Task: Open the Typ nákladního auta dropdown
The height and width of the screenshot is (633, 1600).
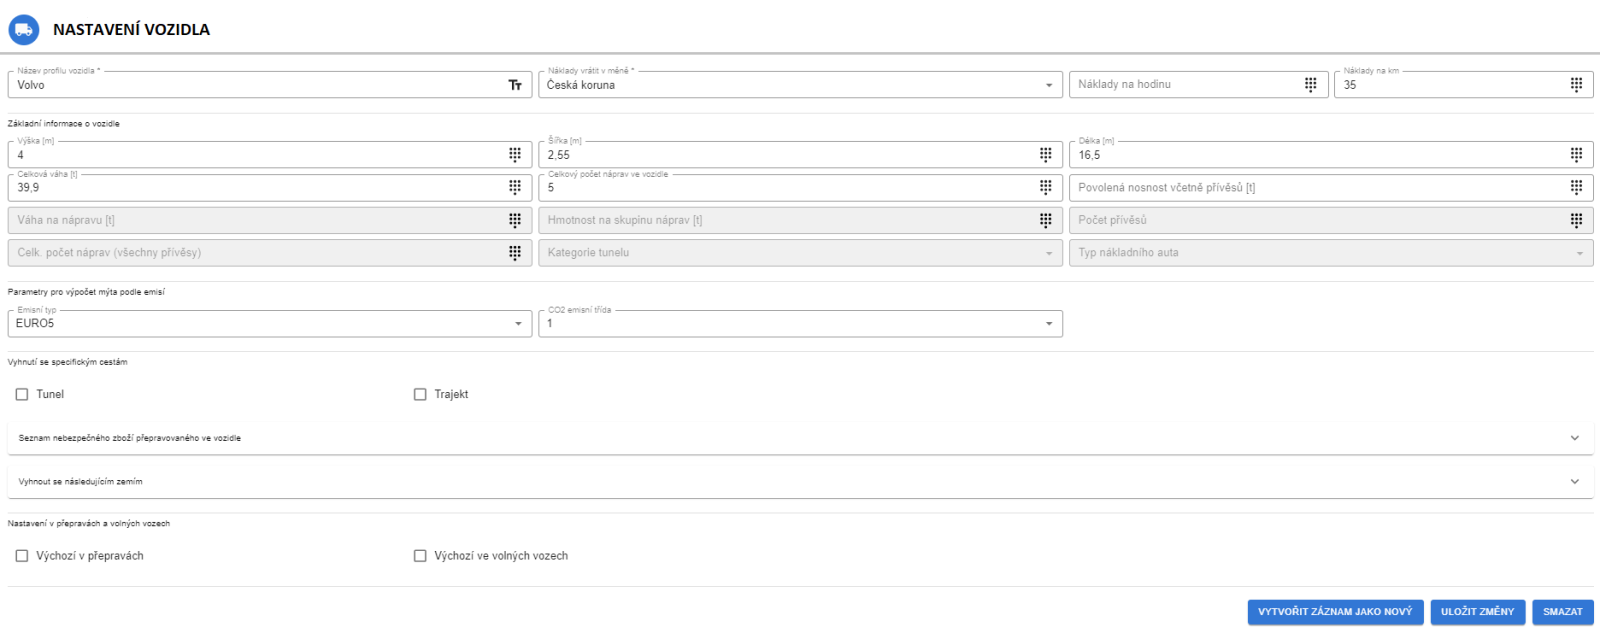Action: pyautogui.click(x=1331, y=253)
